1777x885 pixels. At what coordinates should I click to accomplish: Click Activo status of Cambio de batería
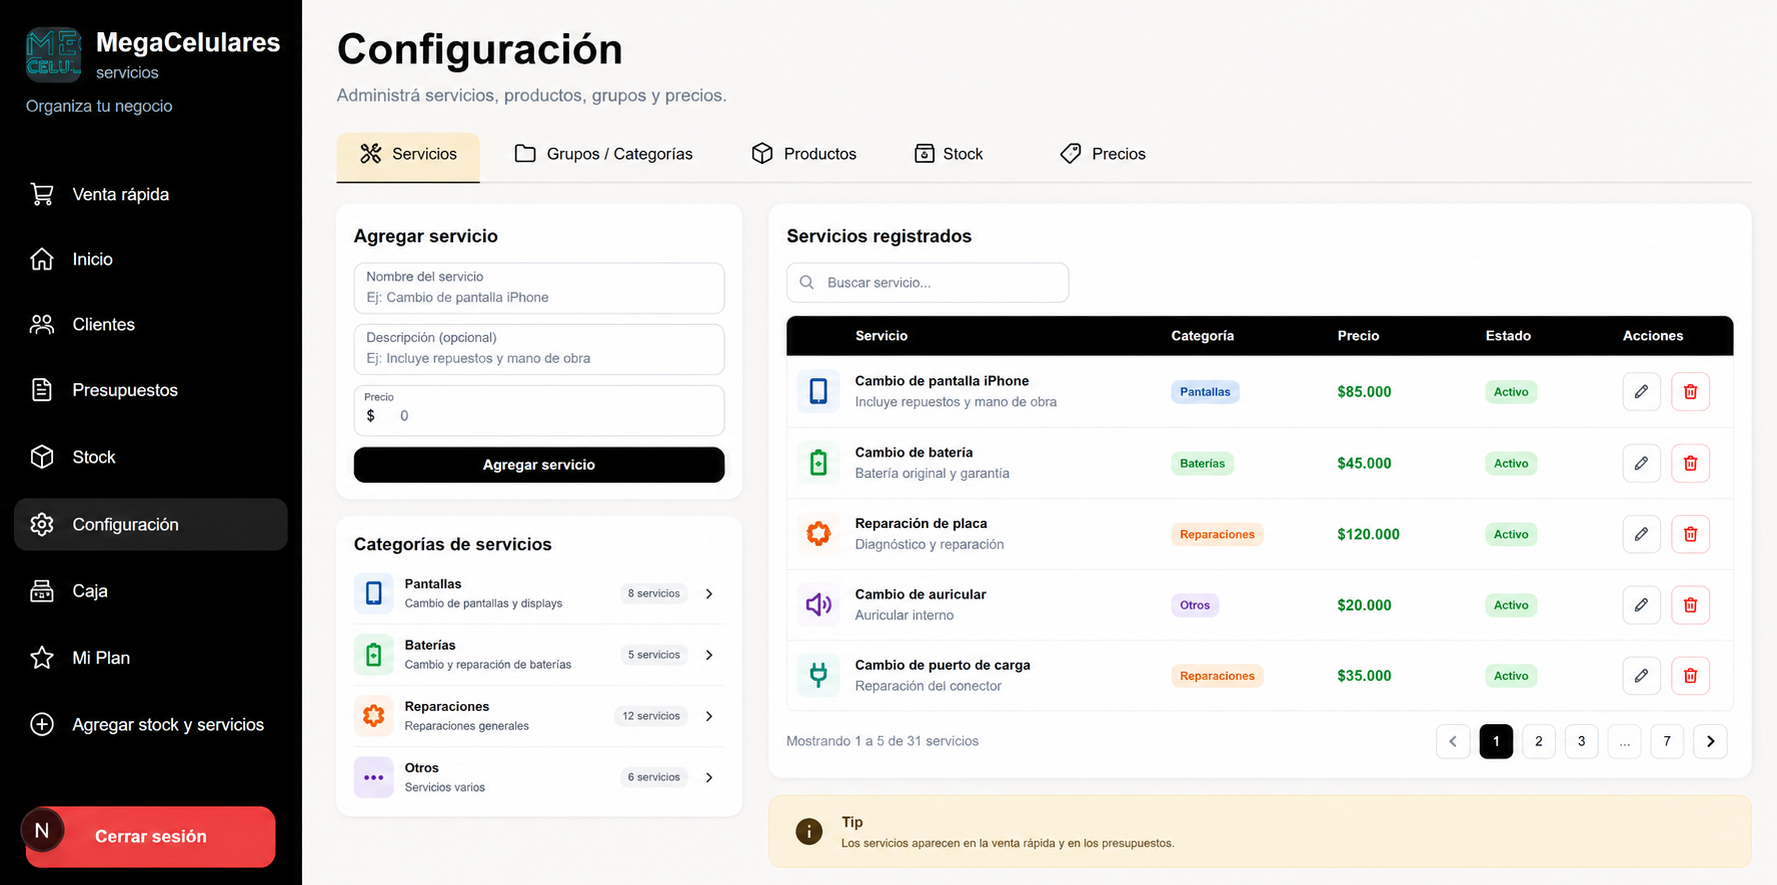(x=1511, y=463)
